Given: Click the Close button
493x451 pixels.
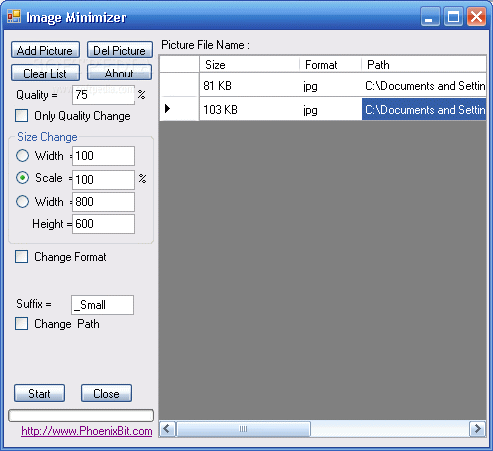Looking at the screenshot, I should coord(106,393).
